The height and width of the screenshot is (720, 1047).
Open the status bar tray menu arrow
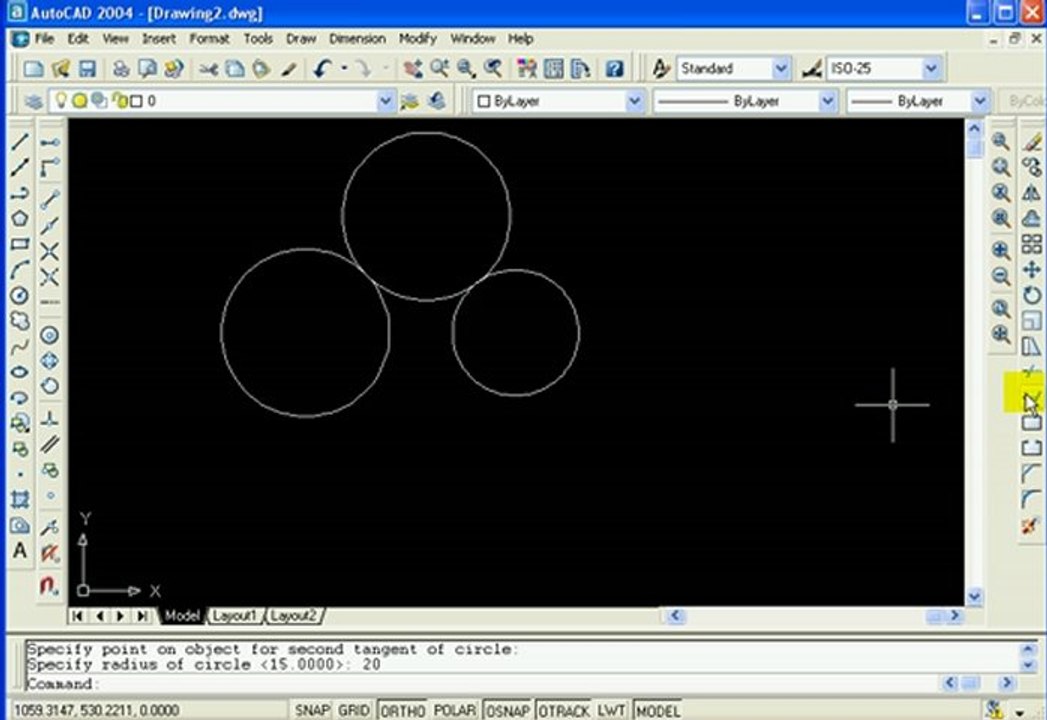(1020, 712)
